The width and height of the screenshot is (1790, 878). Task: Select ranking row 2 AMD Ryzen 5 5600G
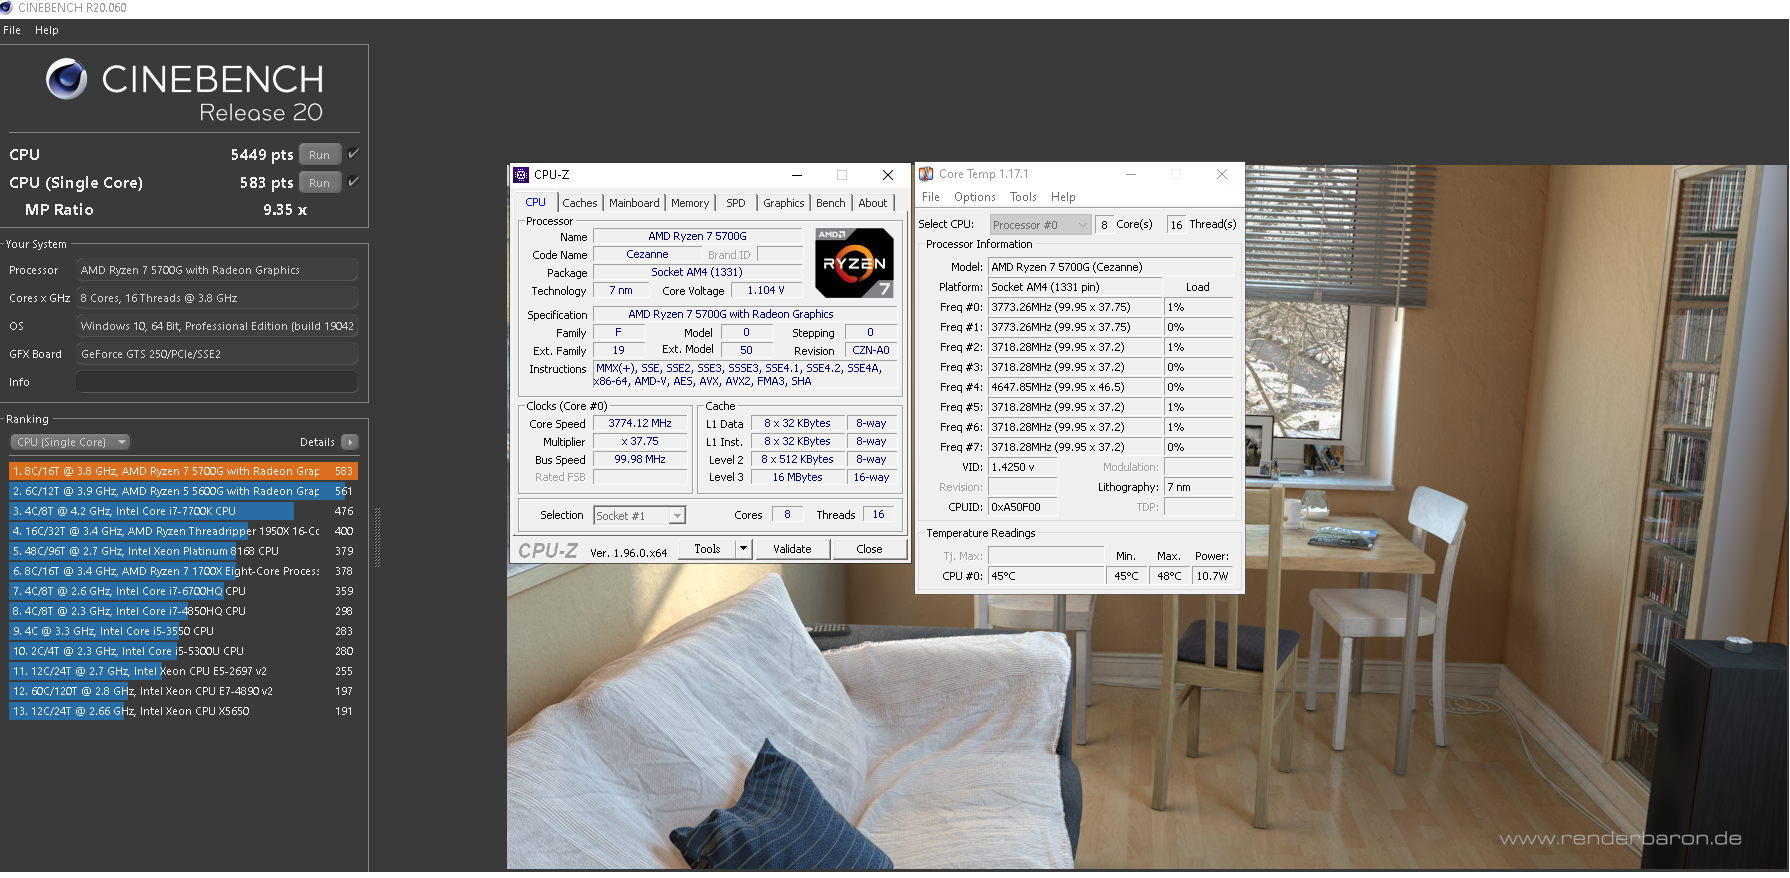[x=183, y=491]
